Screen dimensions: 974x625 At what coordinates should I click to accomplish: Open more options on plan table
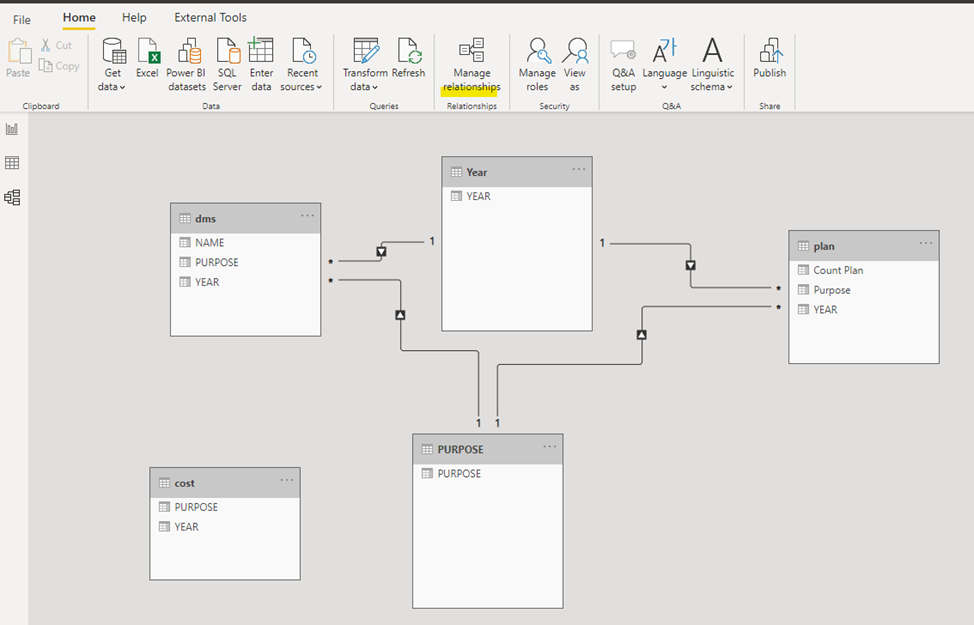[926, 244]
